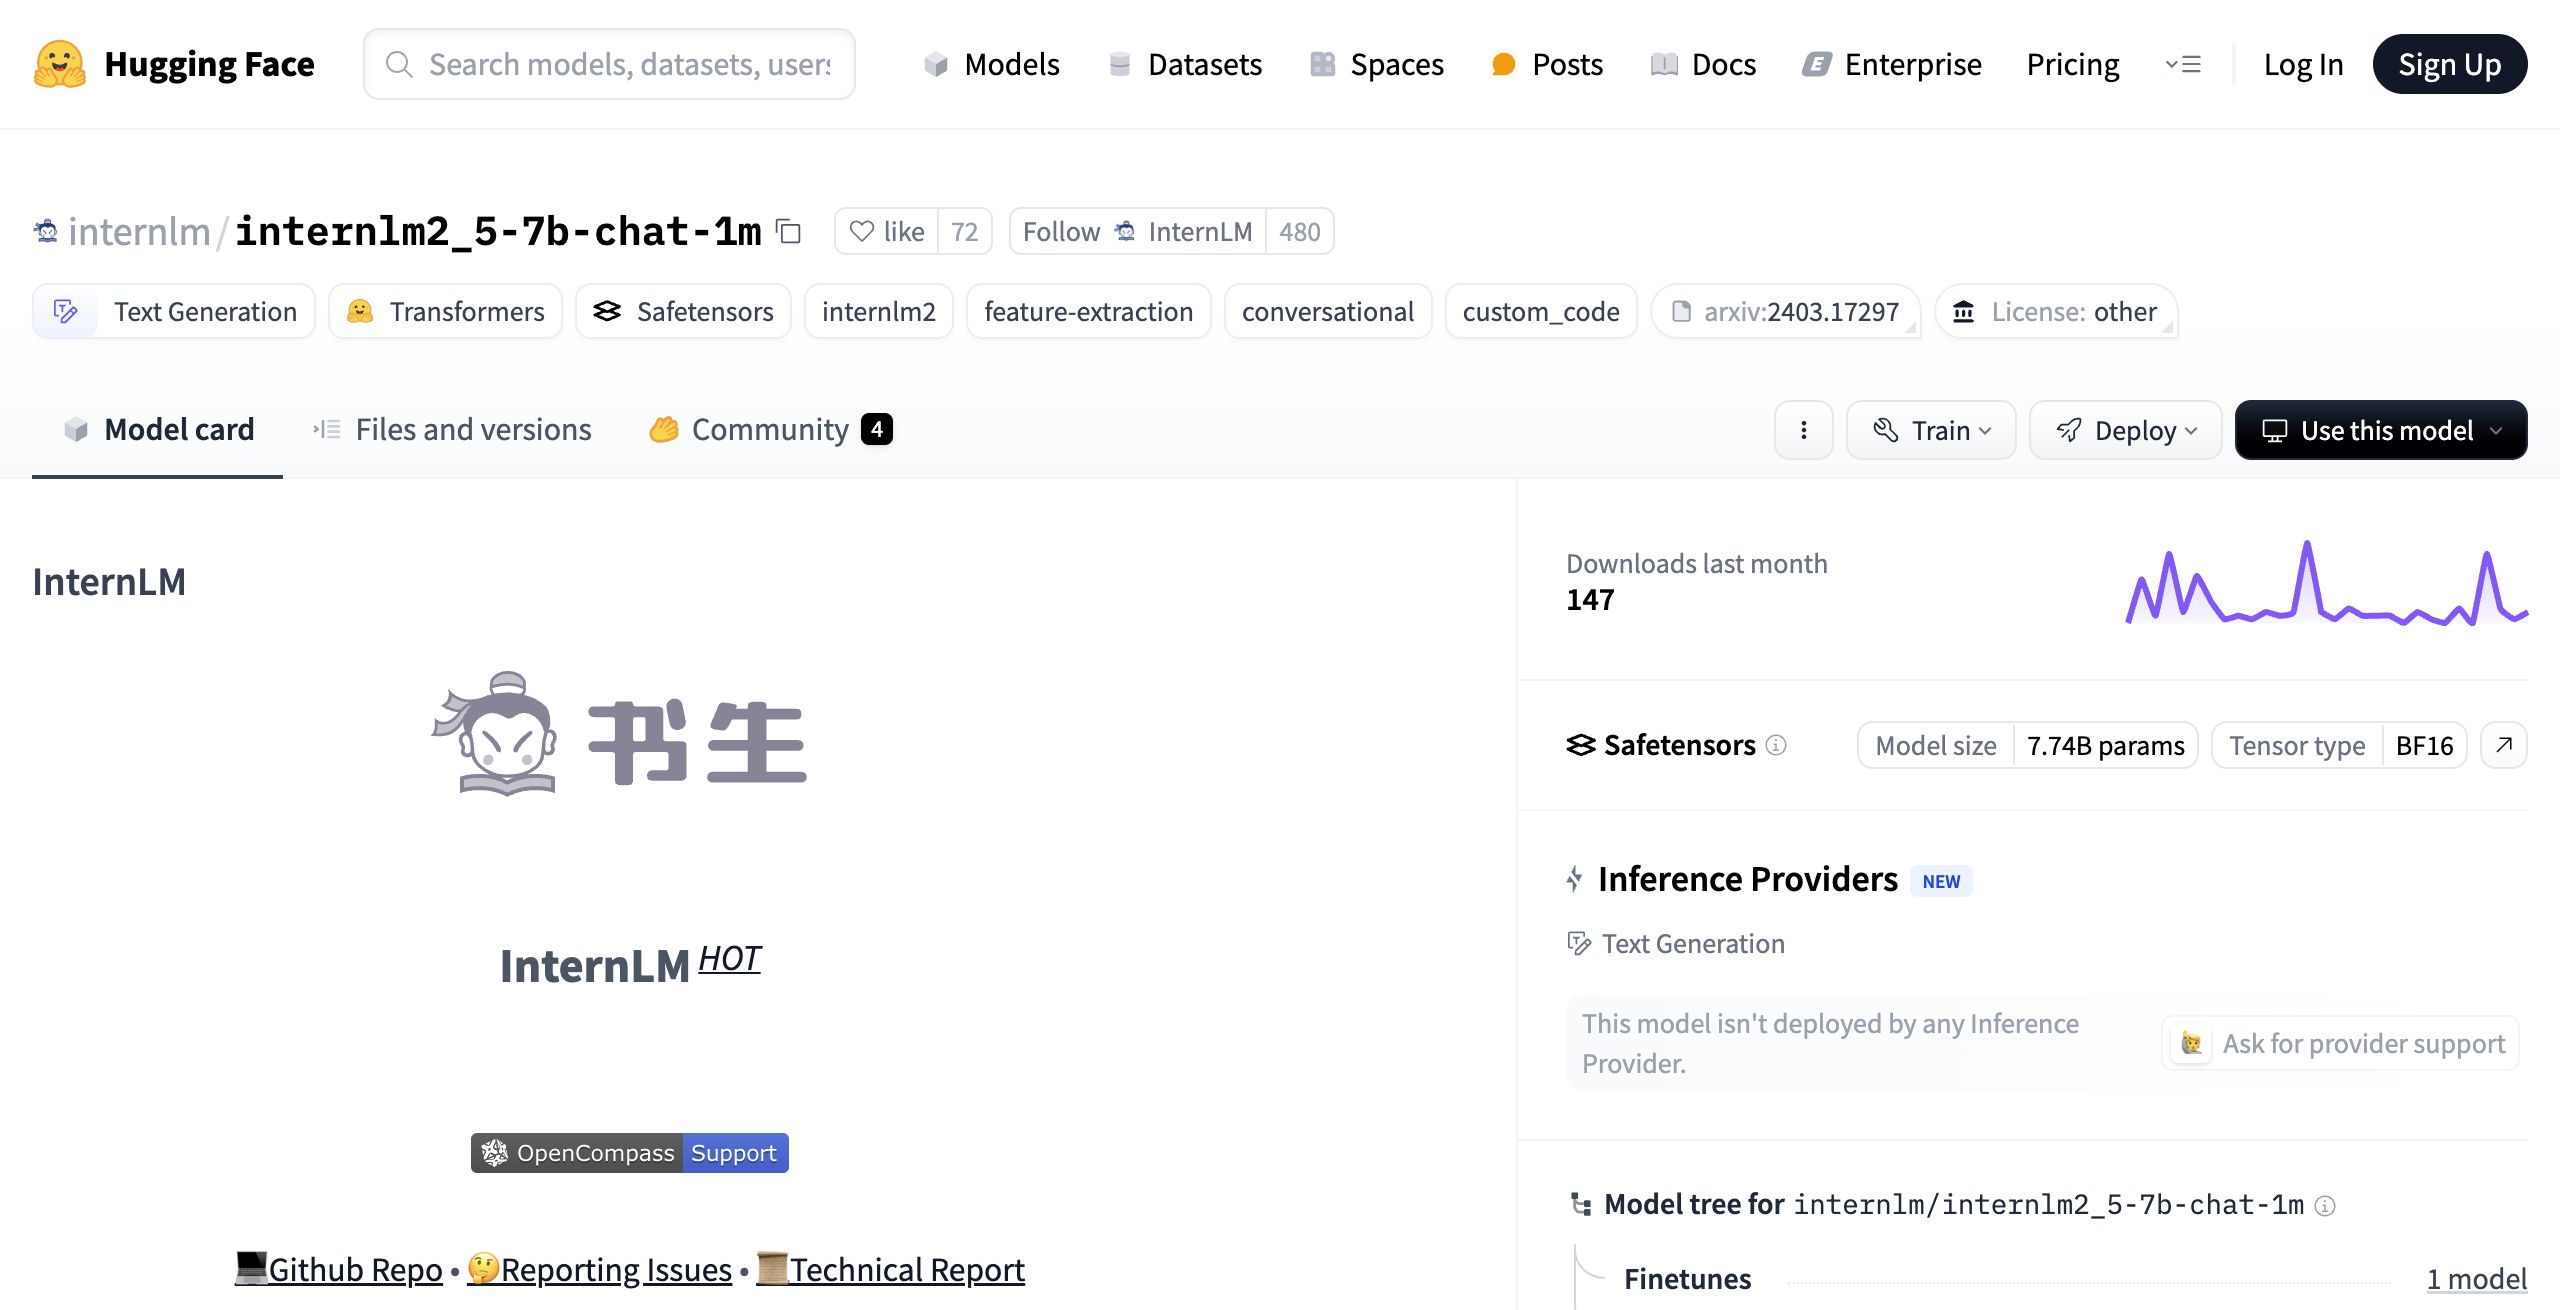
Task: Click the downloads trend chart
Action: 2326,585
